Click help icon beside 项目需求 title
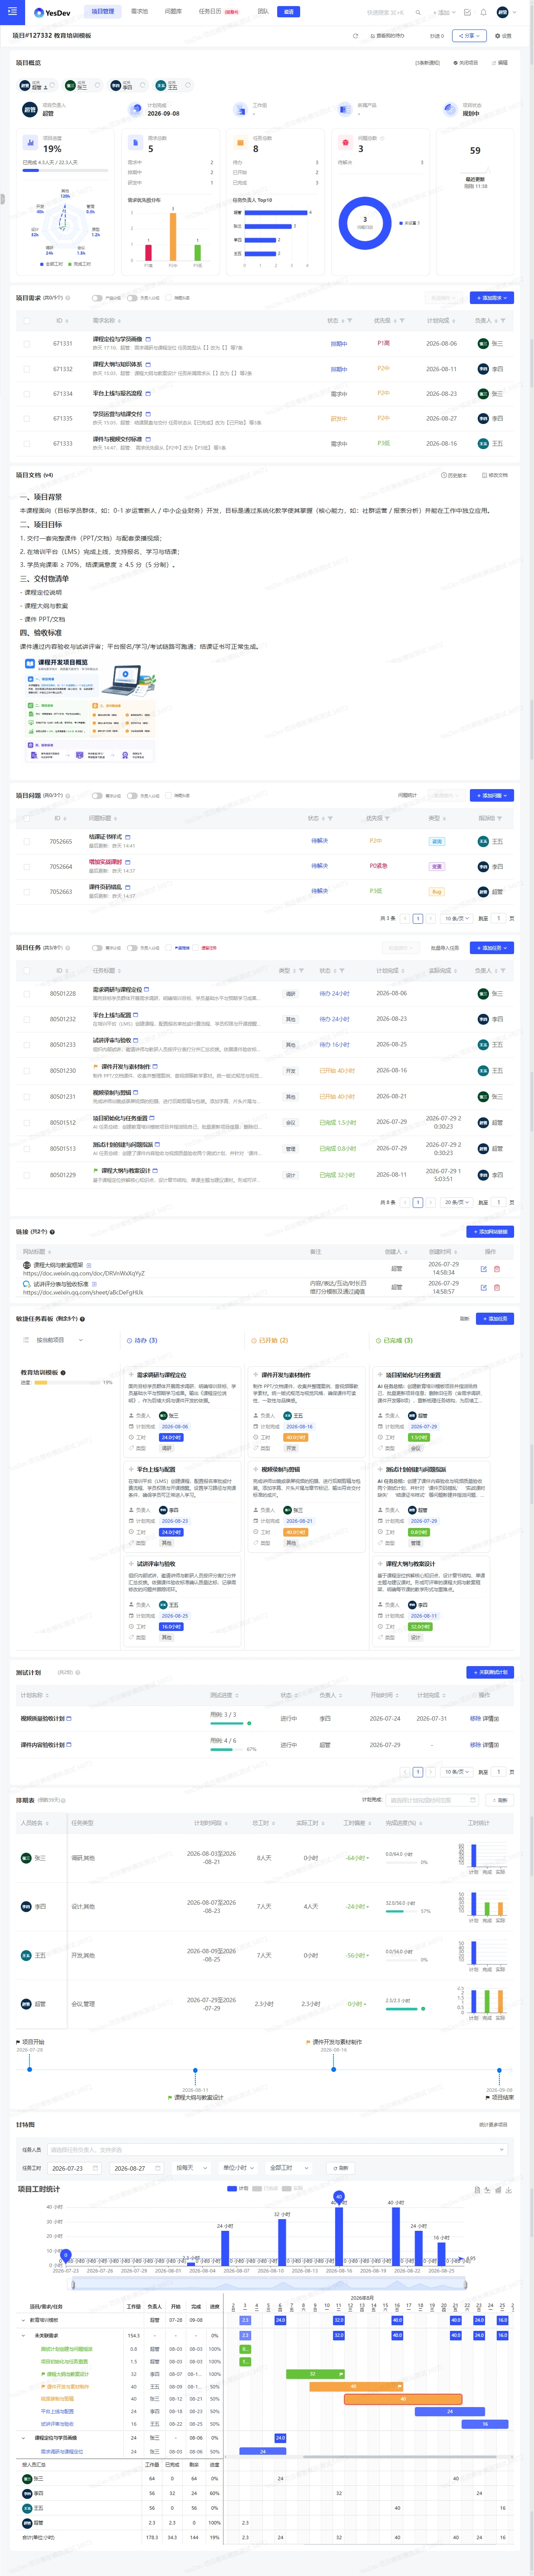Image resolution: width=534 pixels, height=2576 pixels. (x=68, y=298)
